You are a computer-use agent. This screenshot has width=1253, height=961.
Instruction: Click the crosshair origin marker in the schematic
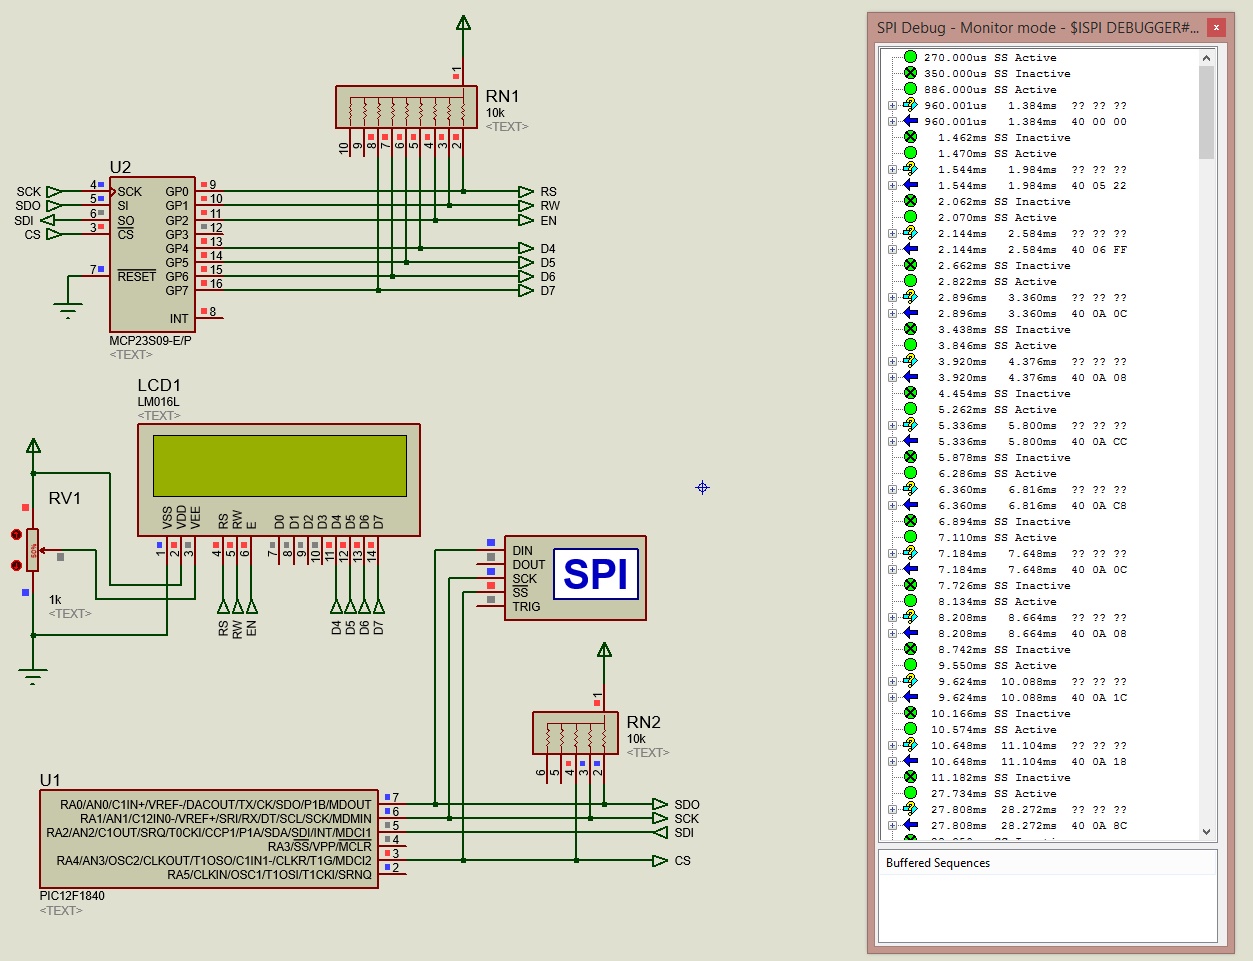701,487
